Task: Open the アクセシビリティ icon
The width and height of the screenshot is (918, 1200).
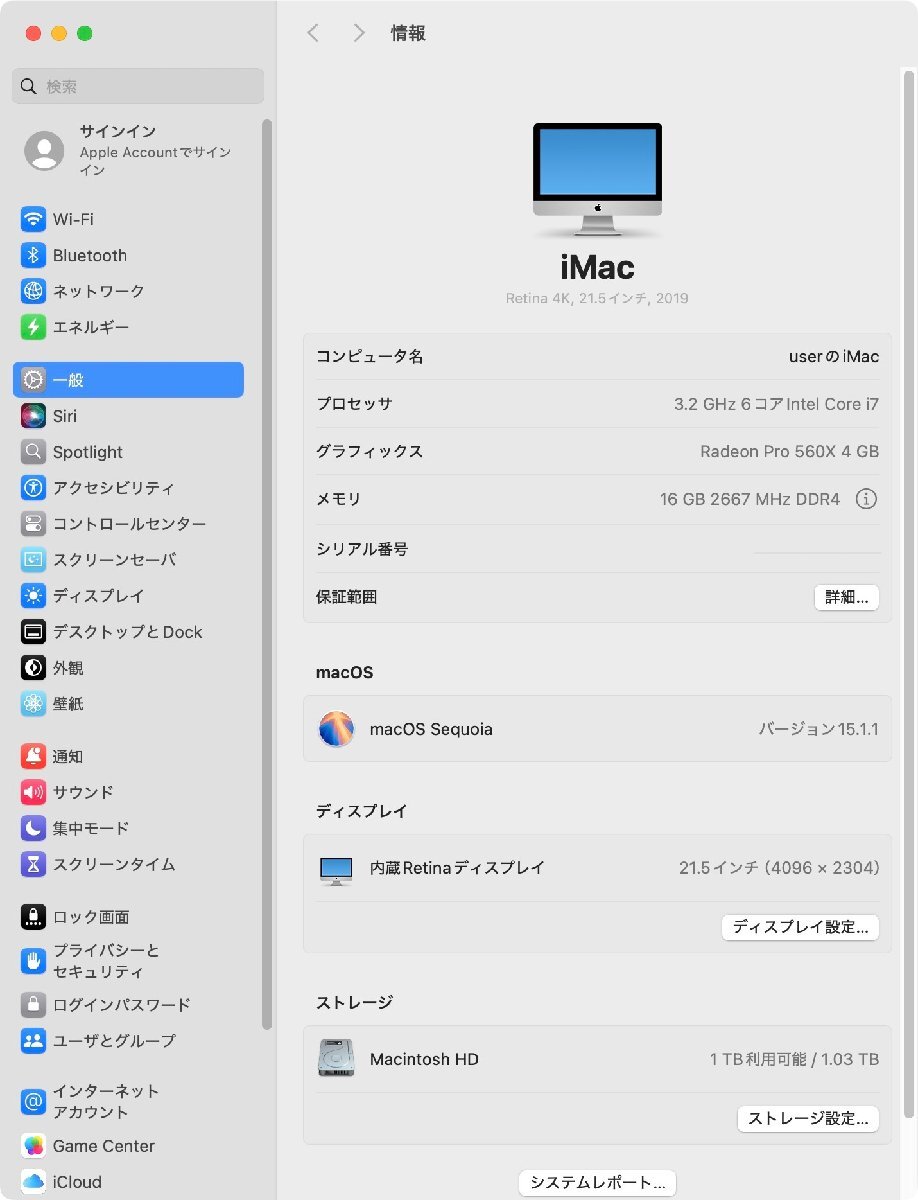Action: 34,488
